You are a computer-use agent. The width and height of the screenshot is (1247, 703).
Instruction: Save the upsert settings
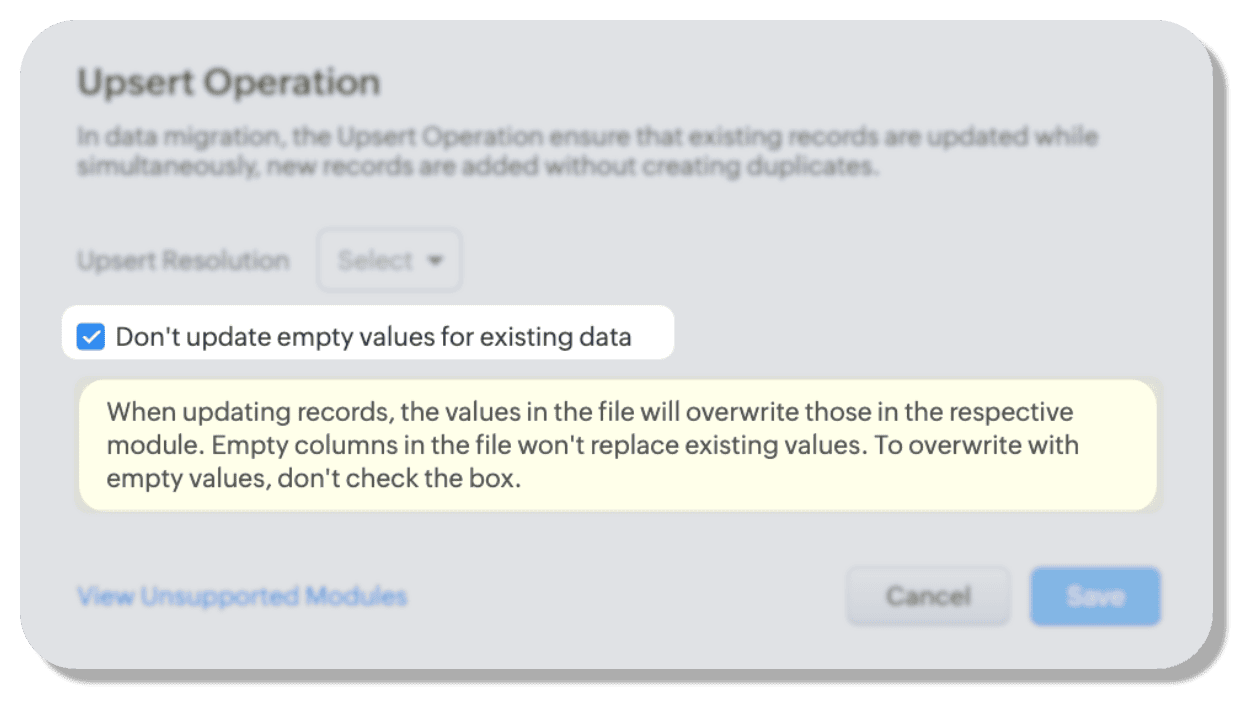[1095, 597]
